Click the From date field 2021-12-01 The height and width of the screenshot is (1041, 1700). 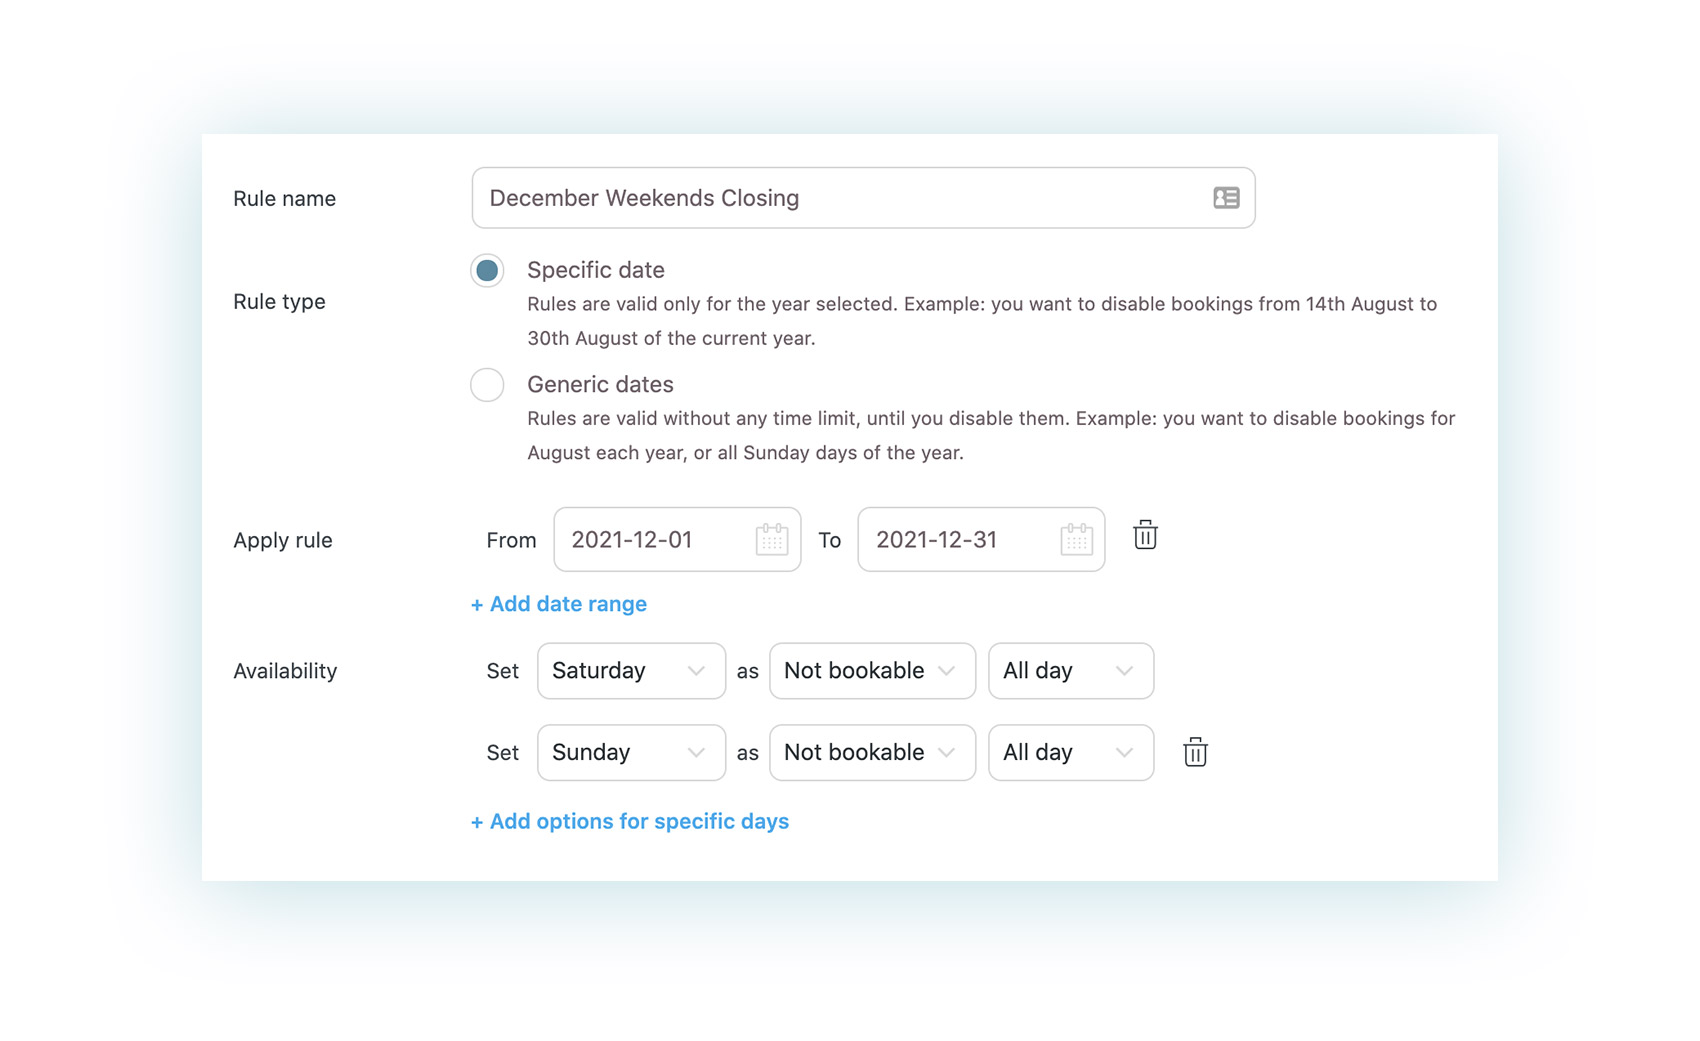[677, 539]
